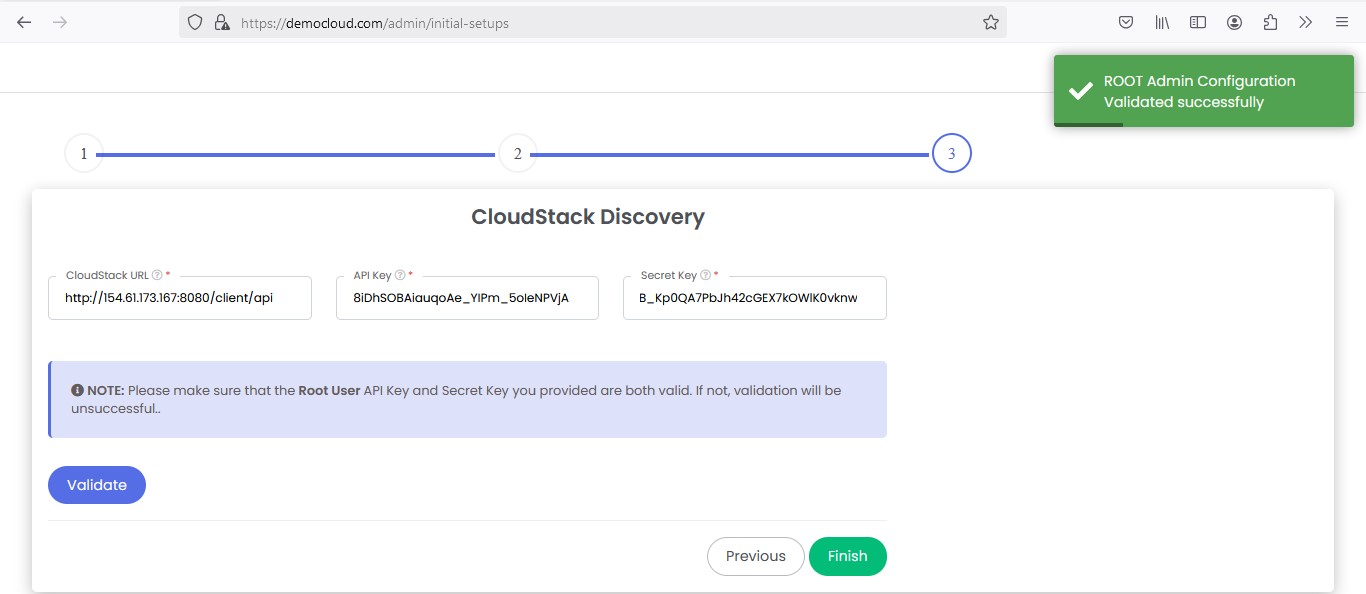
Task: Open the Firefox account icon
Action: 1234,22
